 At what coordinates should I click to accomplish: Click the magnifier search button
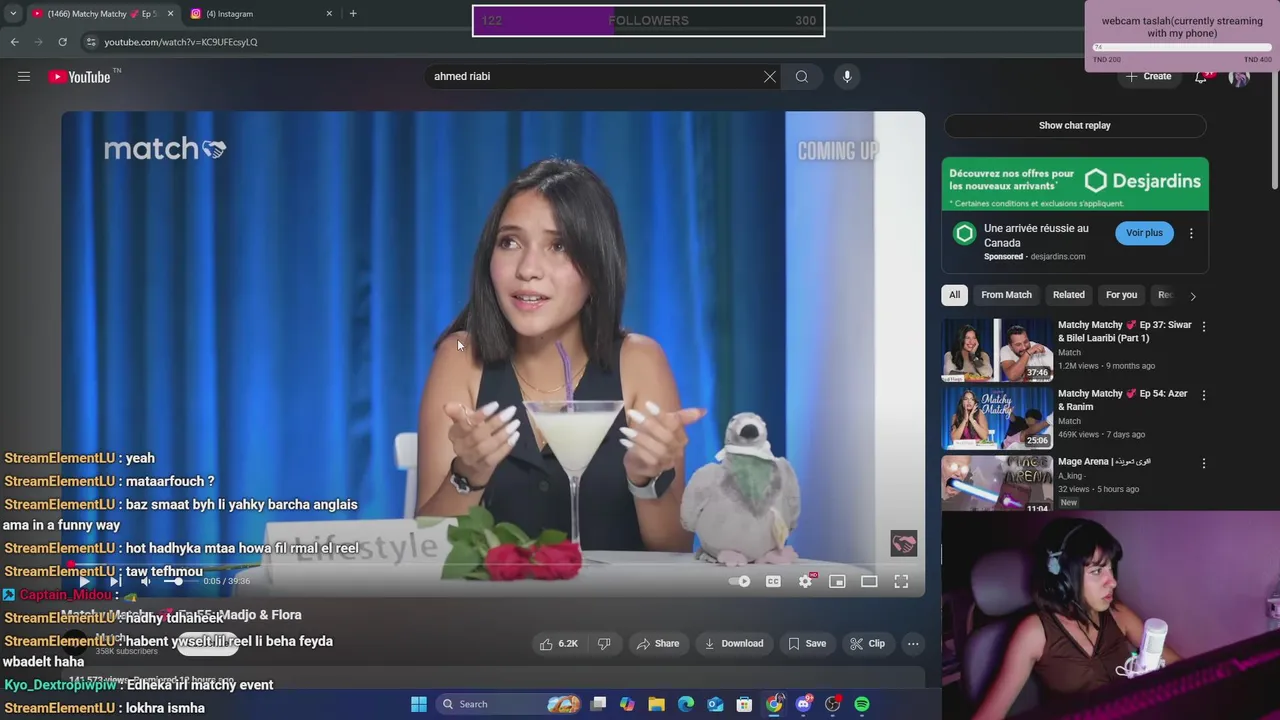[x=802, y=77]
